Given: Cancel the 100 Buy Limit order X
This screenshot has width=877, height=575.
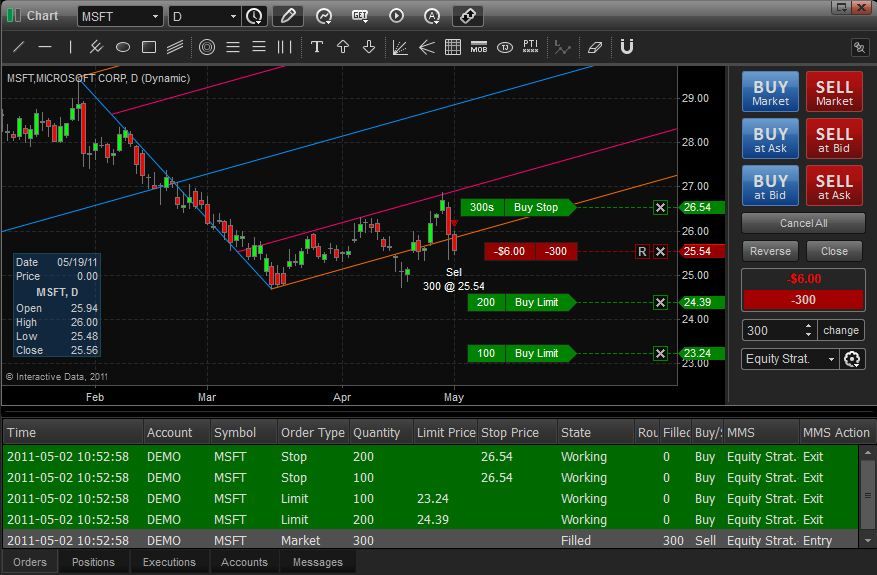Looking at the screenshot, I should click(x=661, y=354).
